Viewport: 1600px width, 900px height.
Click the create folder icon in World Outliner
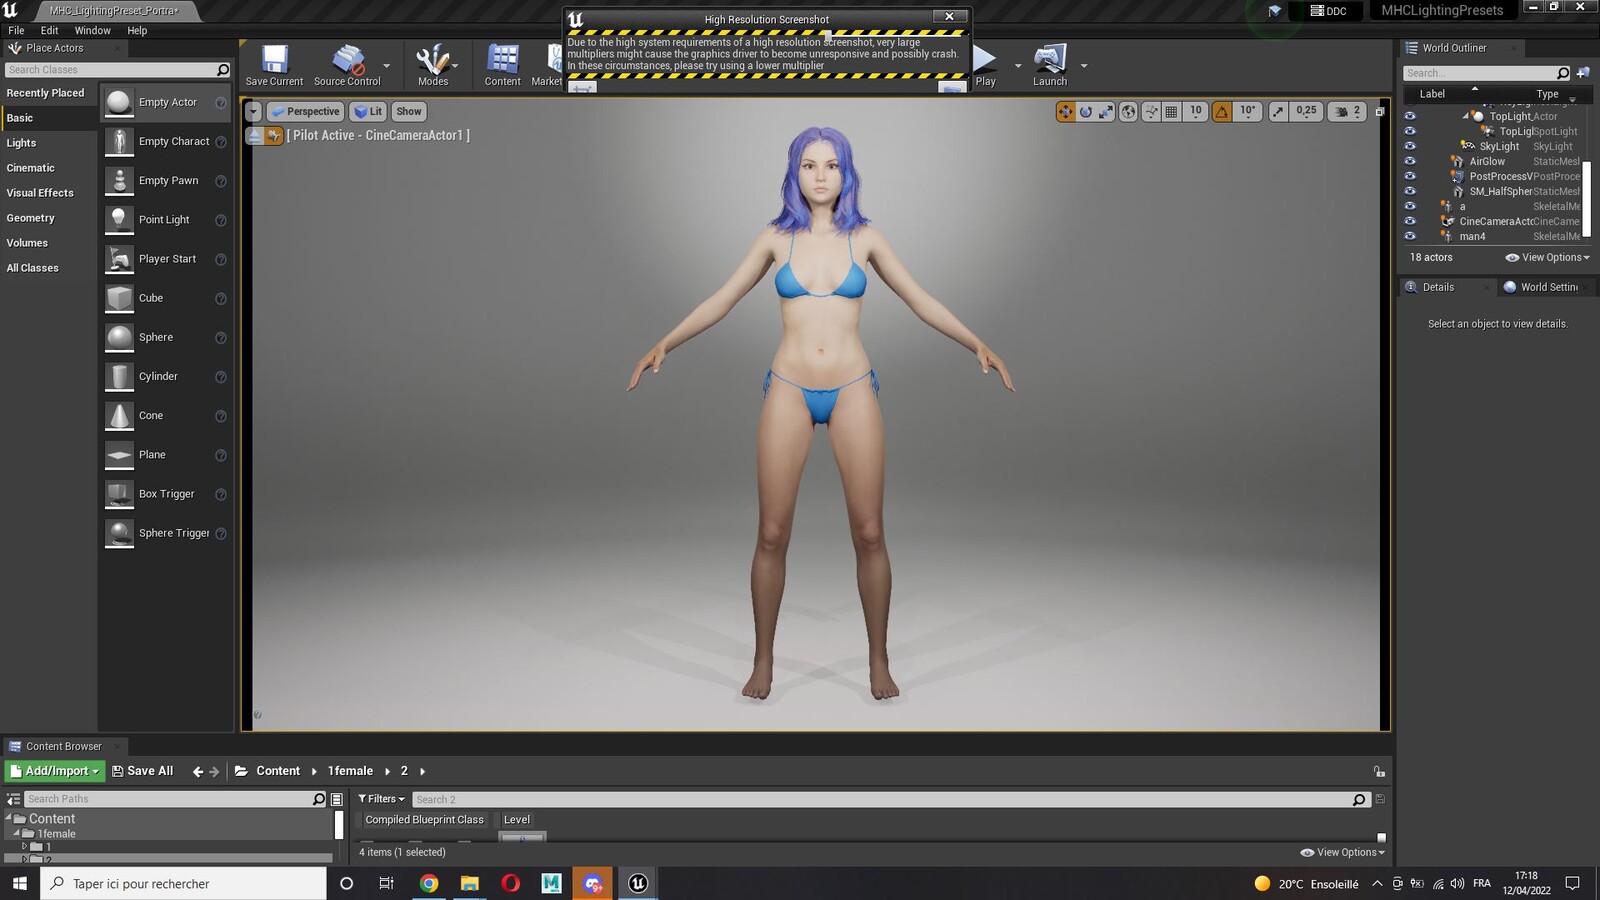pyautogui.click(x=1582, y=73)
